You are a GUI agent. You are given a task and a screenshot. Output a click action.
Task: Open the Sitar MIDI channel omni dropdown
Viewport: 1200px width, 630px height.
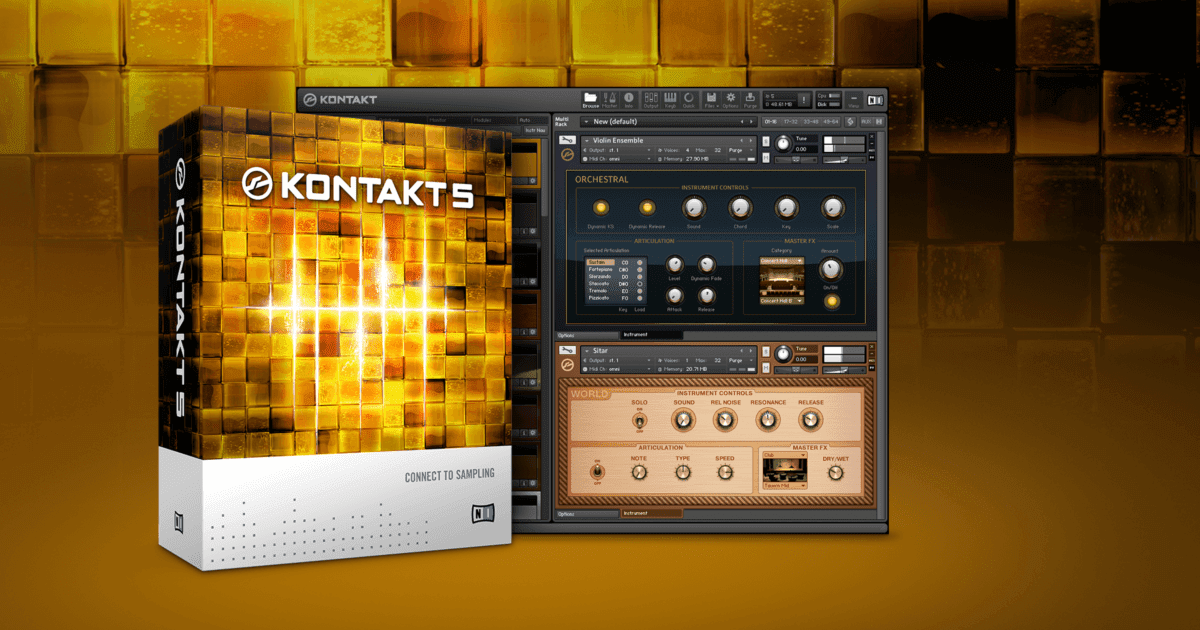pyautogui.click(x=619, y=368)
